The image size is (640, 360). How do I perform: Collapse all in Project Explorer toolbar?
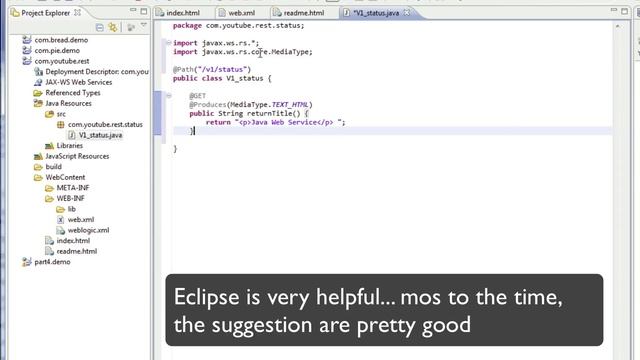click(99, 27)
